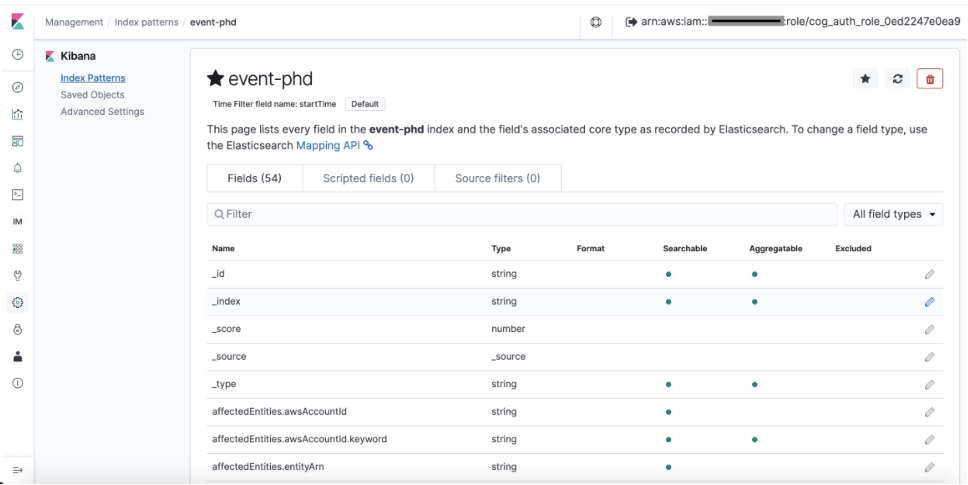Set event-phd as default index star button
Screen dimensions: 968x485
point(865,79)
